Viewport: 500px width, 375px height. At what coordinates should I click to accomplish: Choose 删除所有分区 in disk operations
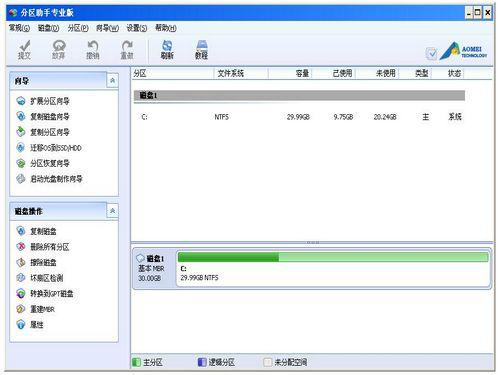click(50, 247)
